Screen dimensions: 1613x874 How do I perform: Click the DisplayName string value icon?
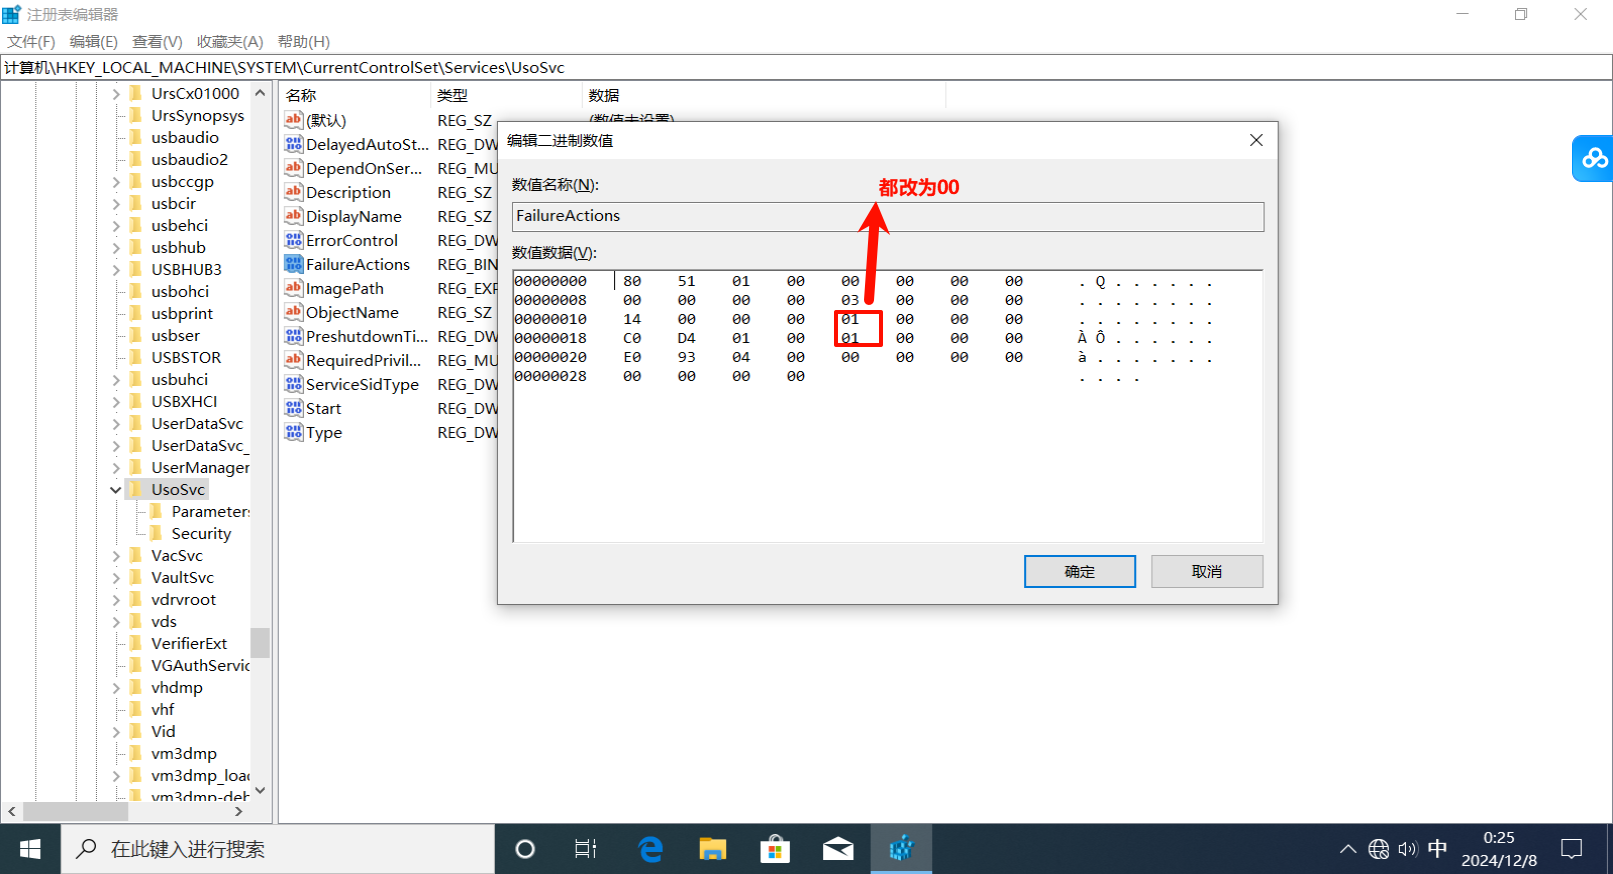click(x=293, y=216)
